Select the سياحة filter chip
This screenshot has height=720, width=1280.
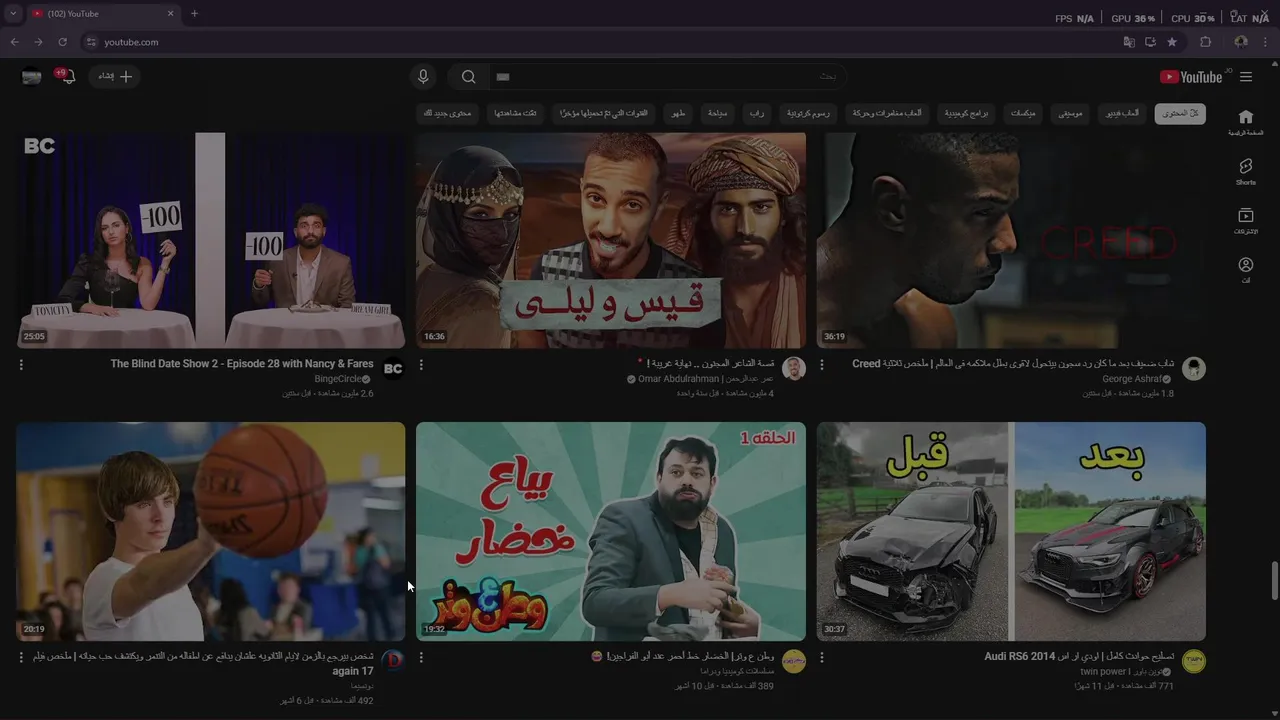tap(717, 113)
